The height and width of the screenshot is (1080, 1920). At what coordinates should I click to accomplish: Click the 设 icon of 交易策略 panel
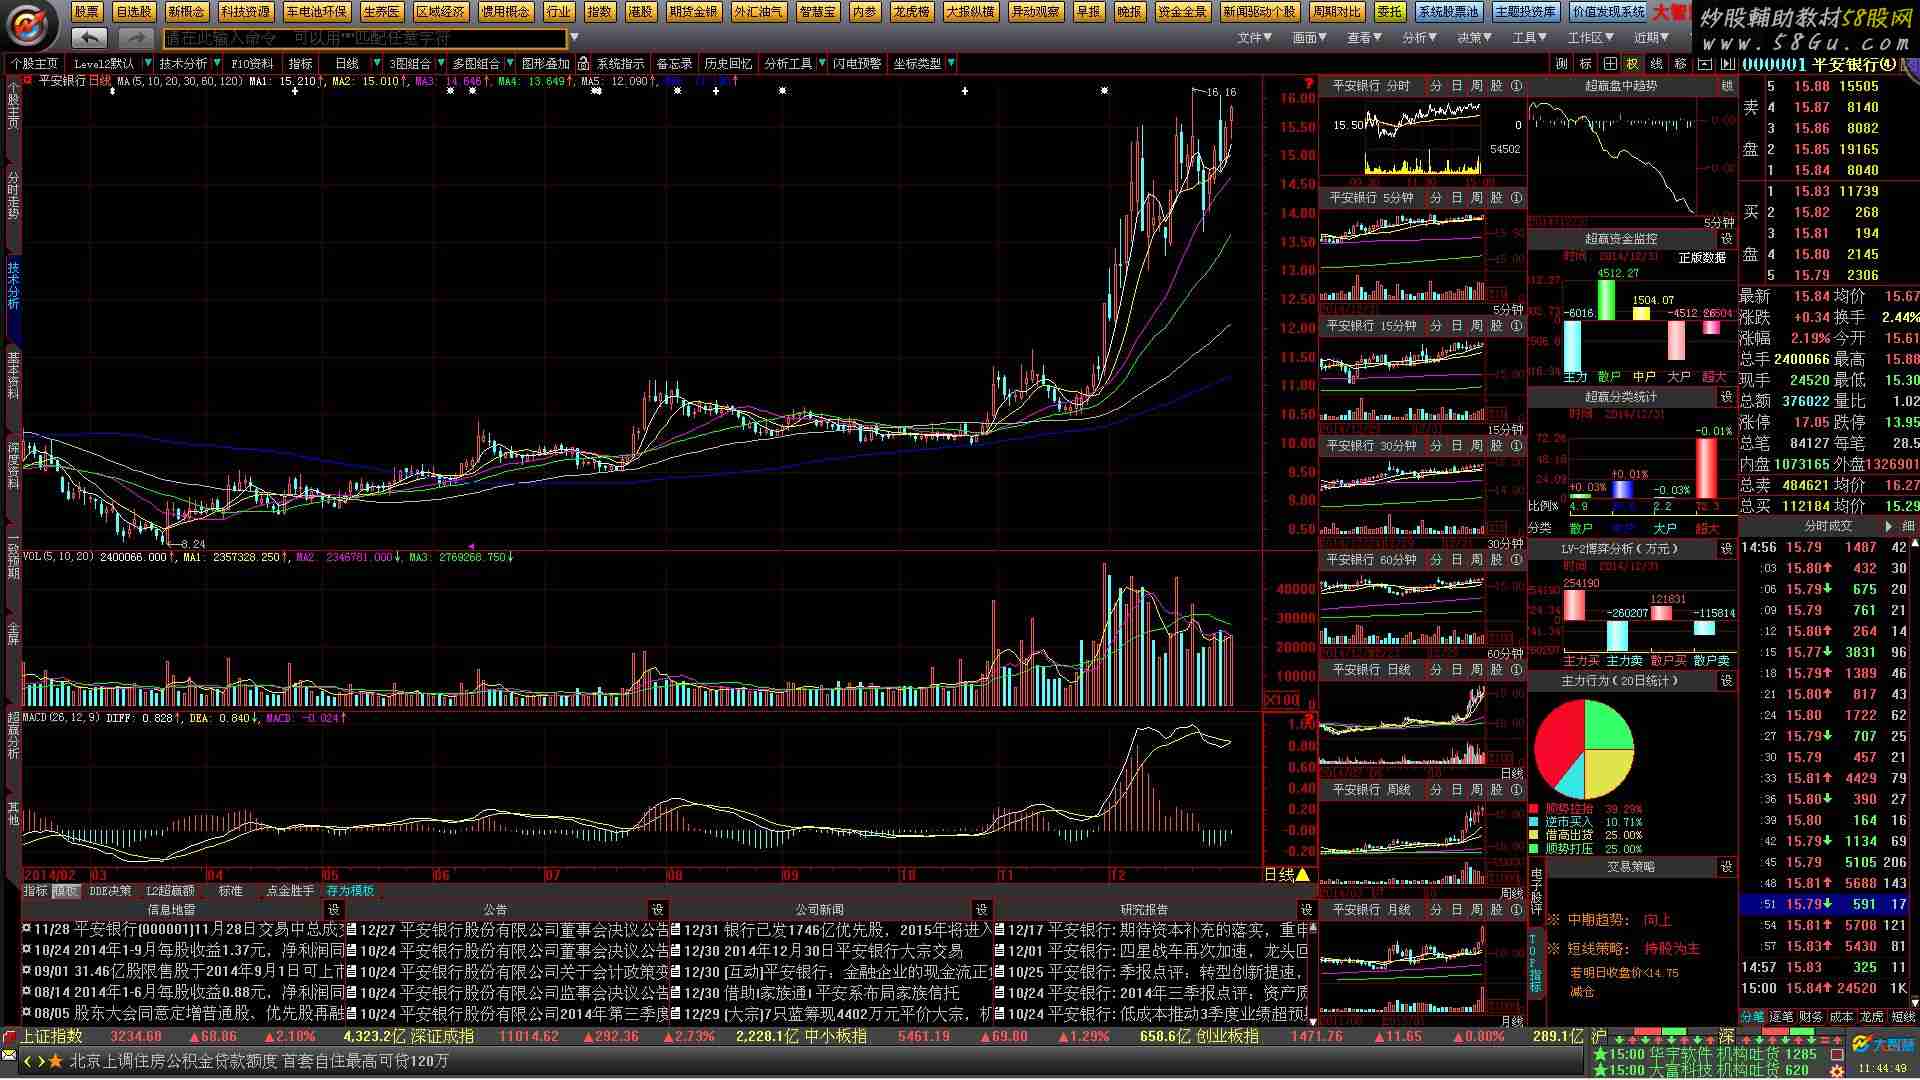click(1727, 866)
